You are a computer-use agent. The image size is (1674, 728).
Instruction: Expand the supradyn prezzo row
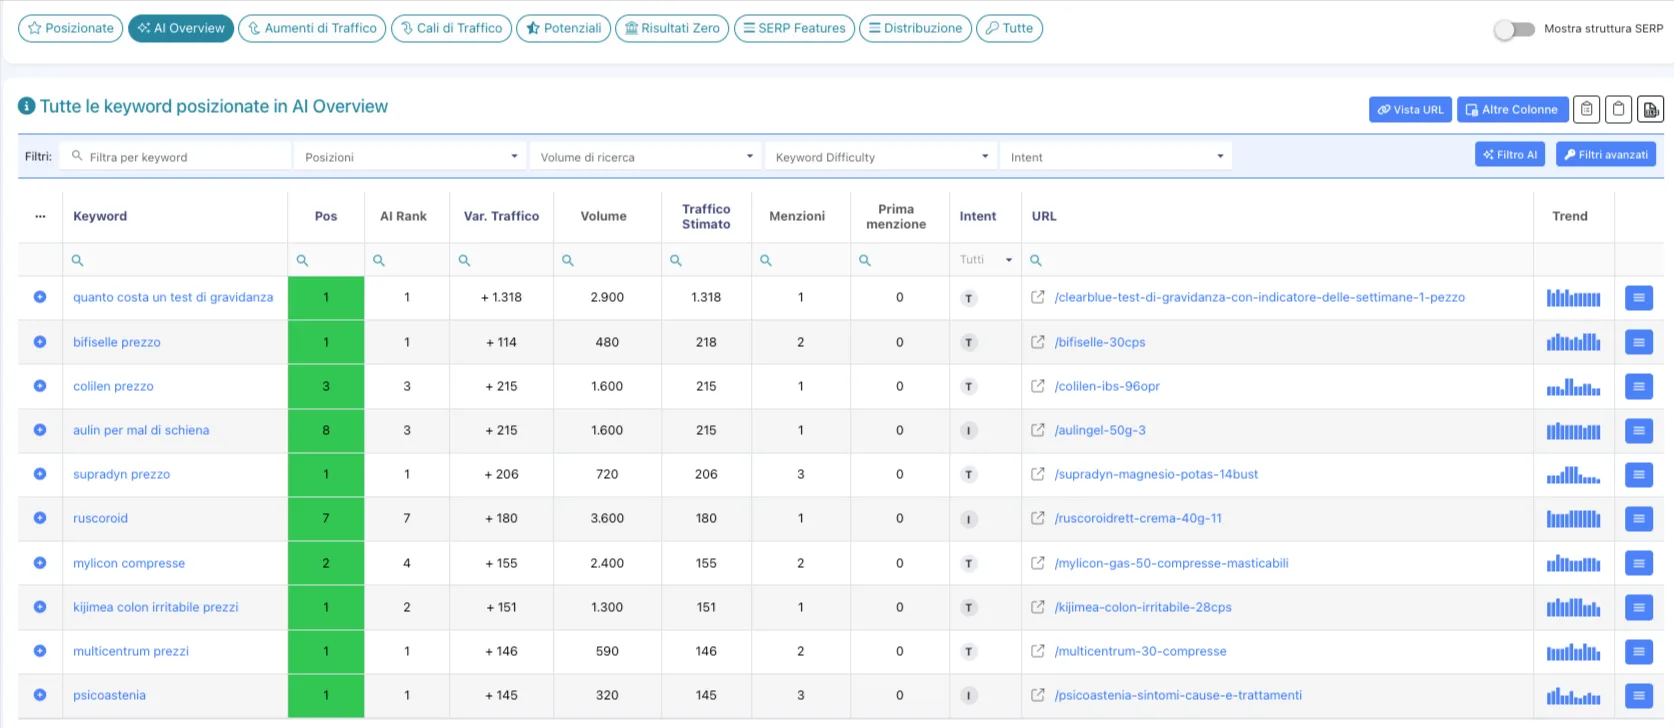pos(40,474)
